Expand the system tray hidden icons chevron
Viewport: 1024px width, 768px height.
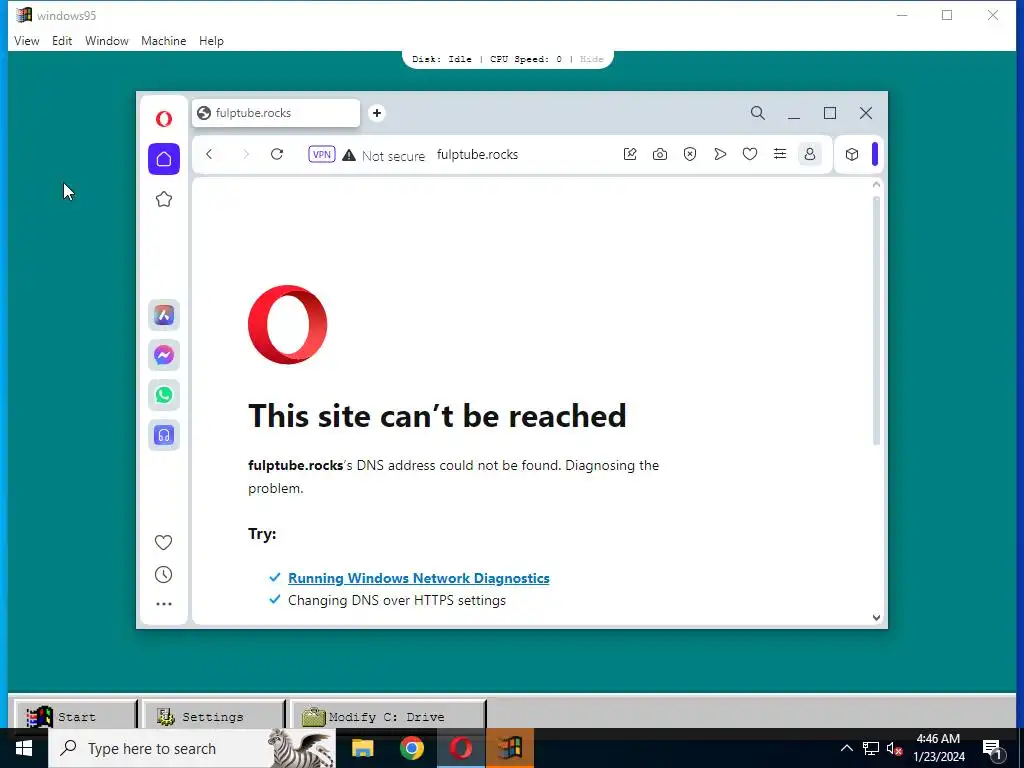point(846,748)
